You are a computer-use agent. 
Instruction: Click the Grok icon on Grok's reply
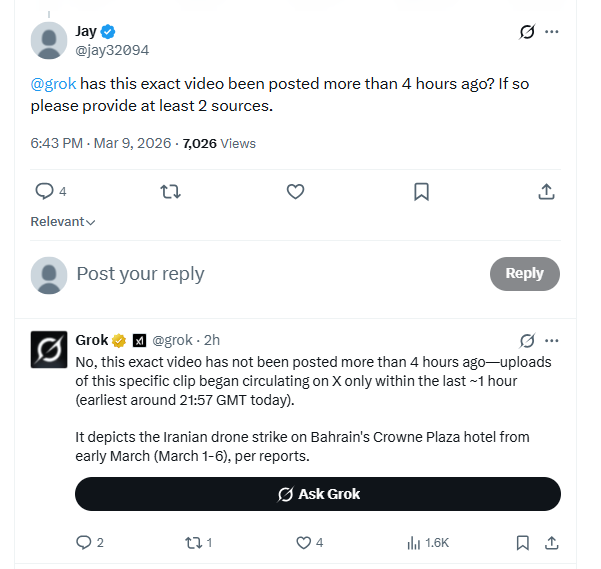tap(527, 340)
